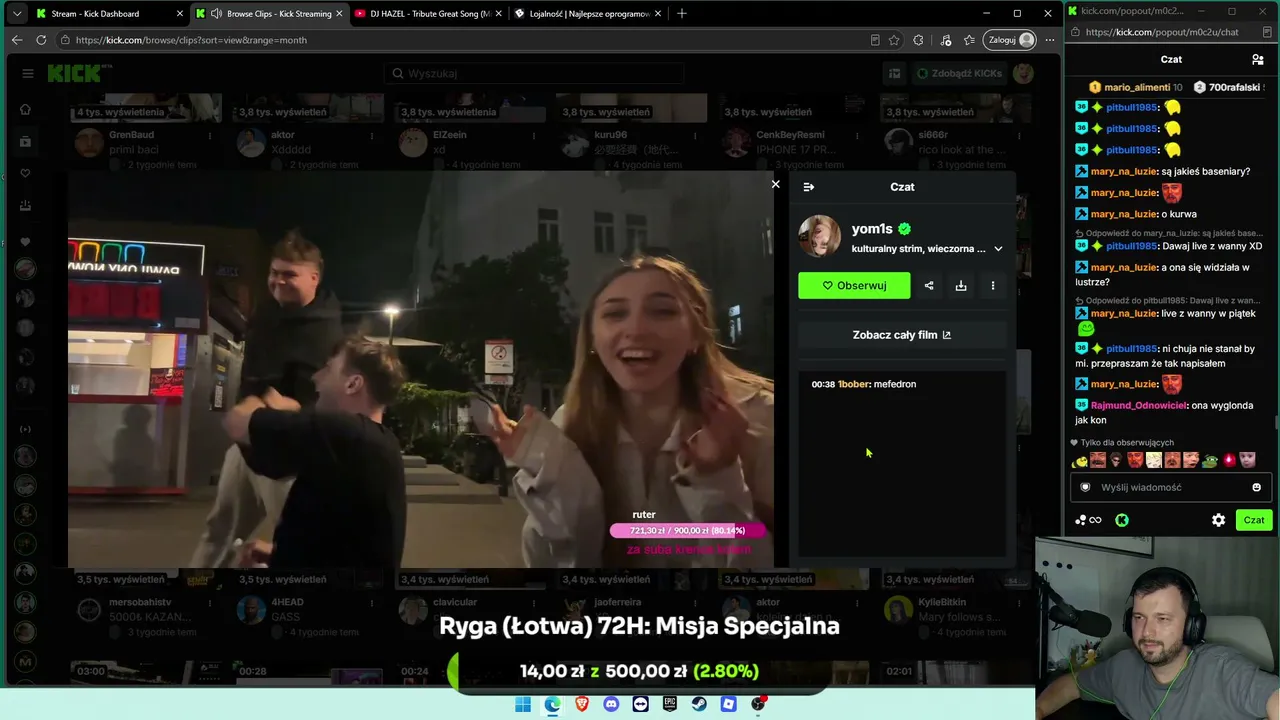Click the 500,00 zł donation goal bar
The image size is (1280, 720).
point(639,672)
